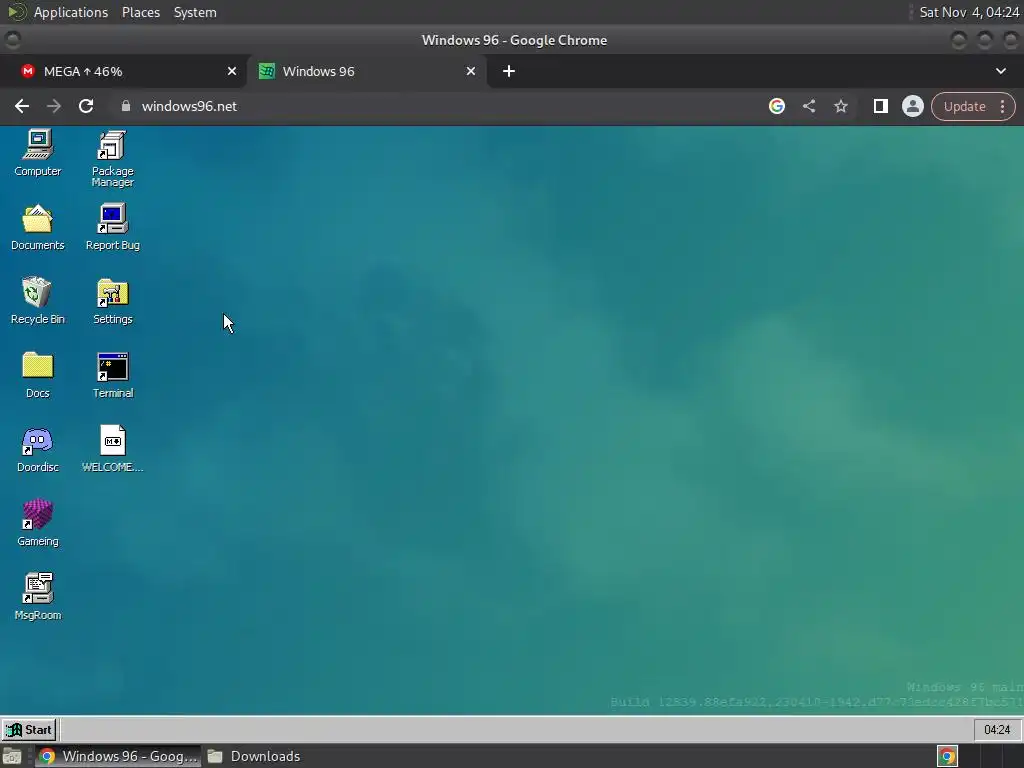Select the Windows 96 tab

point(366,71)
